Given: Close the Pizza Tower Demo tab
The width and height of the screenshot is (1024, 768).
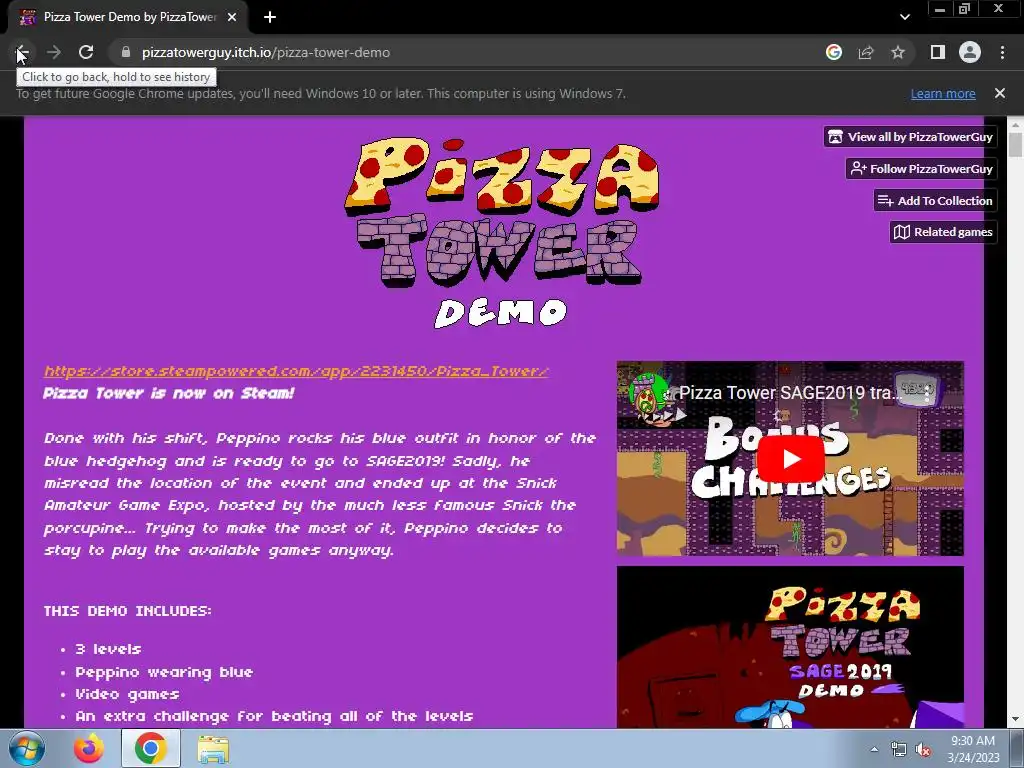Looking at the screenshot, I should (x=232, y=17).
